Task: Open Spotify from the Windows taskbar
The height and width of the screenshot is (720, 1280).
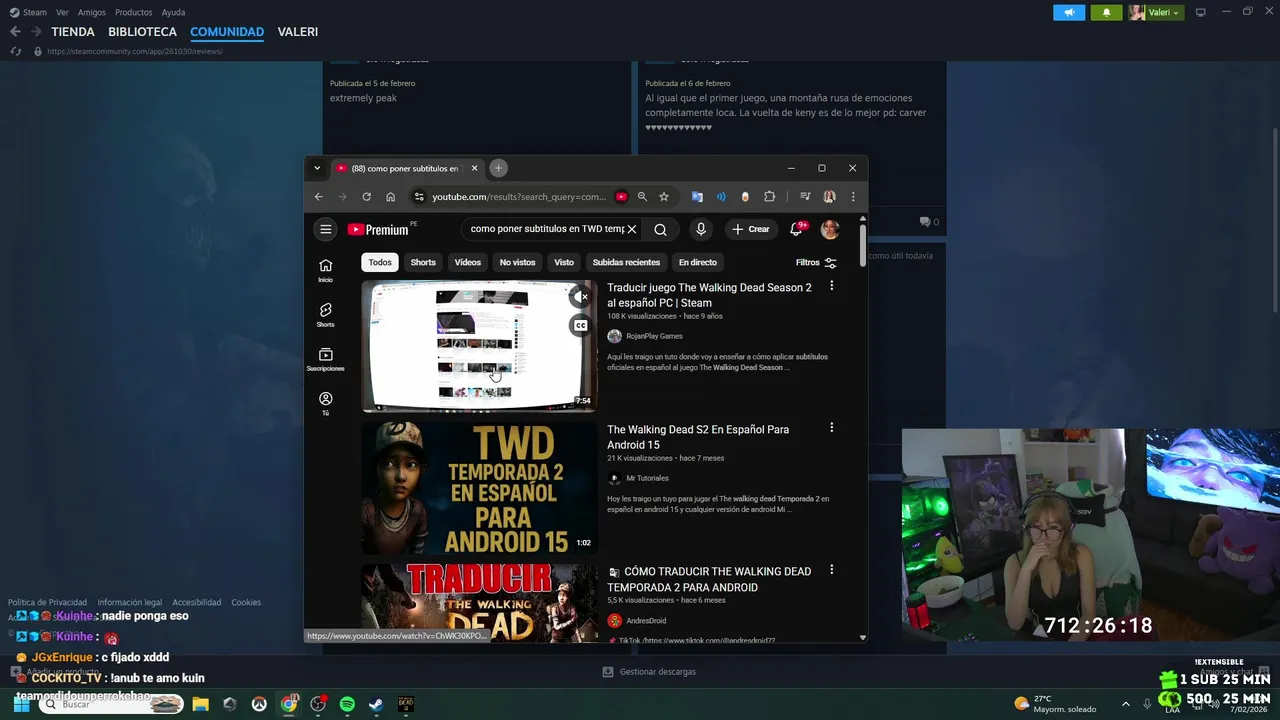Action: pyautogui.click(x=347, y=704)
